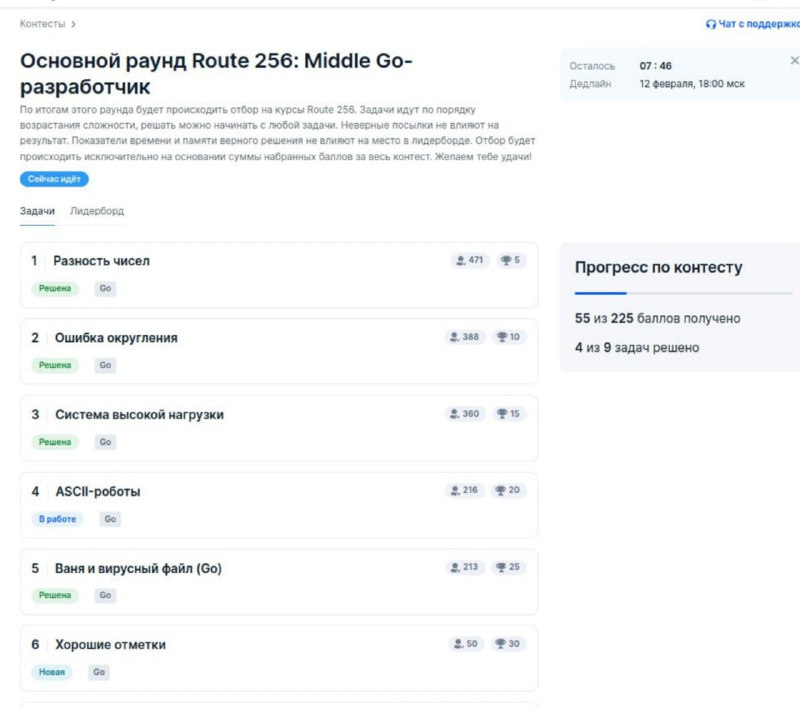
Task: Click Go tag on Разность чисел
Action: point(105,289)
